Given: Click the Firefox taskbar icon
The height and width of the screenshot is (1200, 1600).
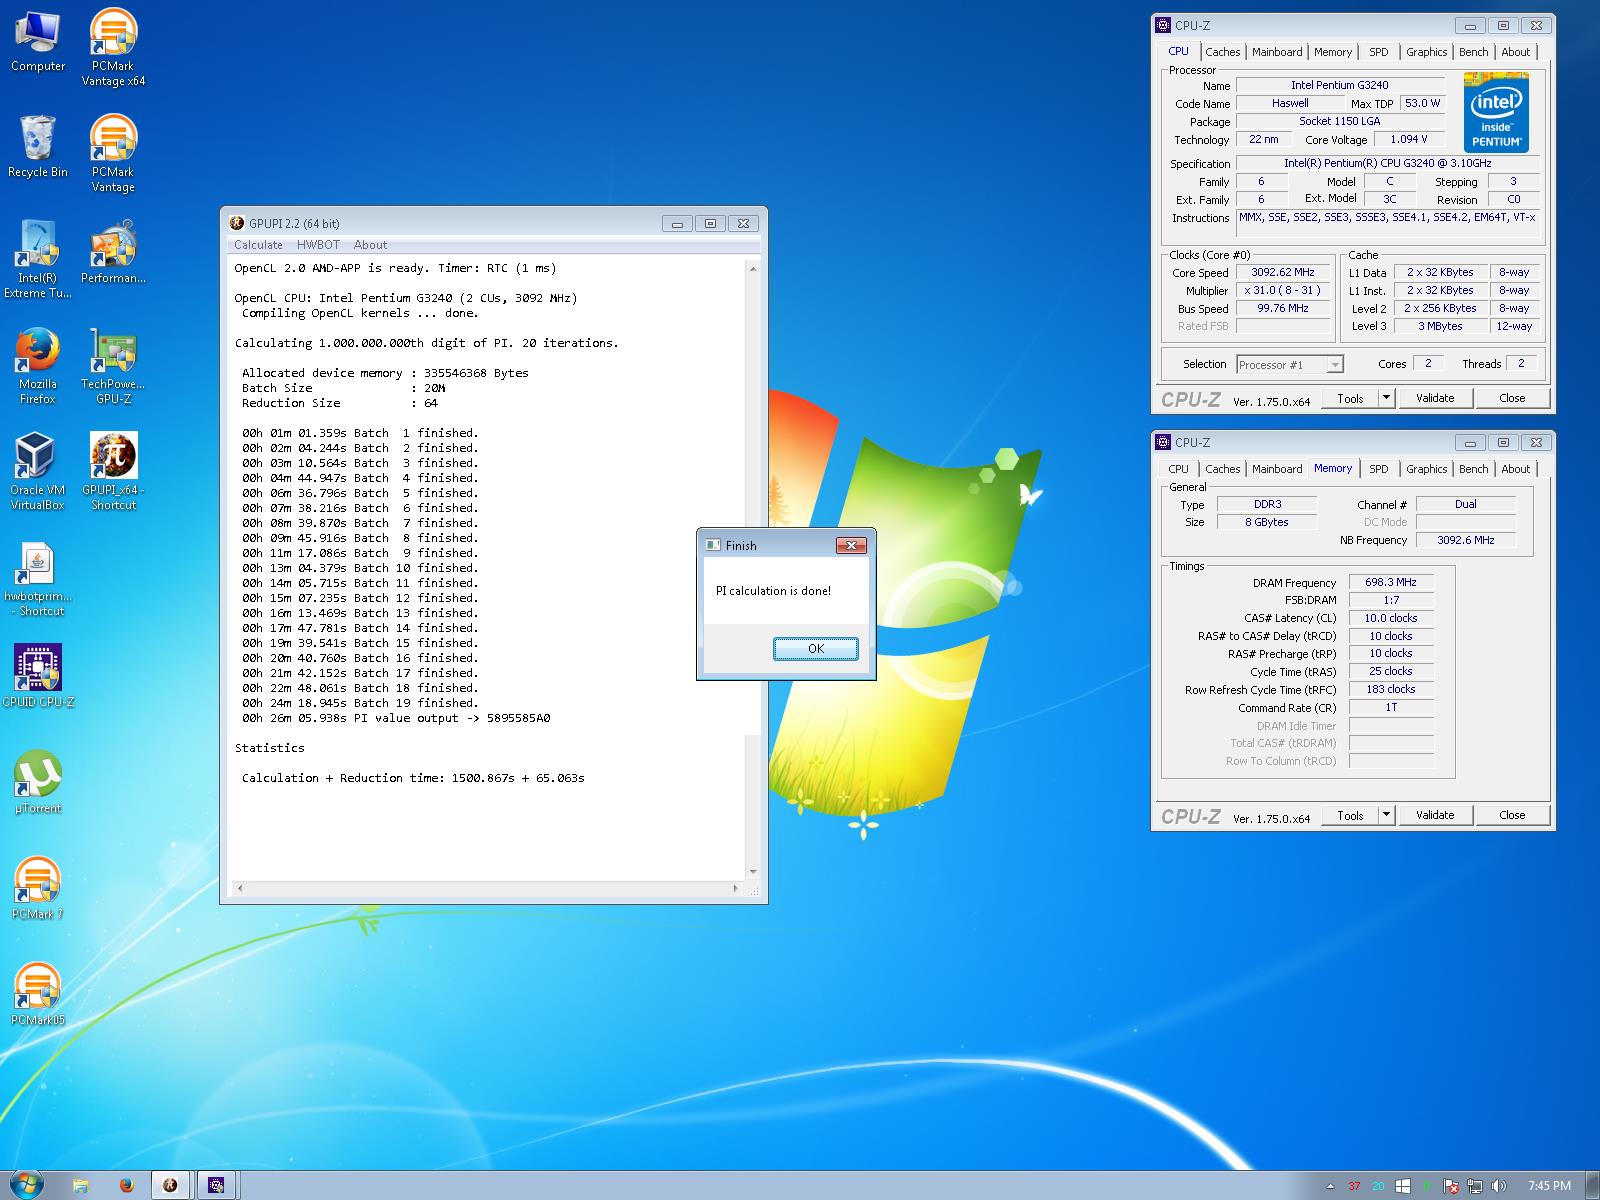Looking at the screenshot, I should [x=126, y=1185].
